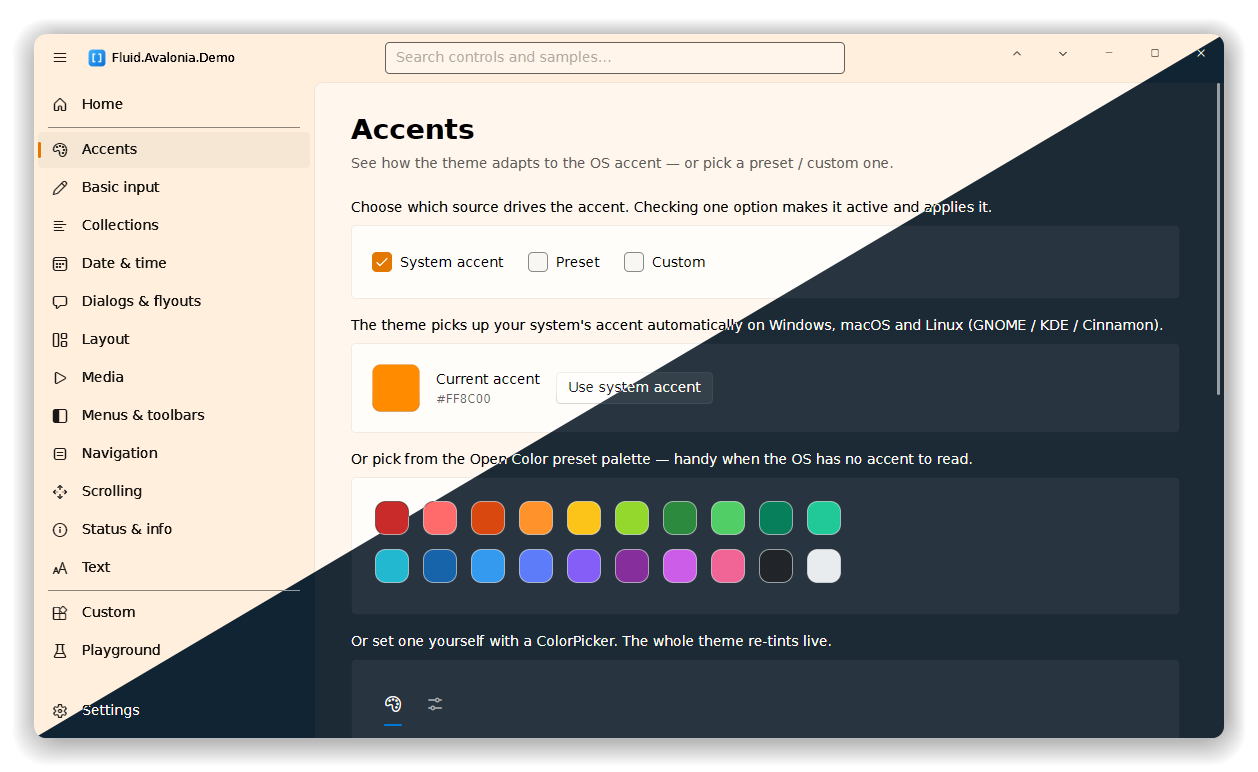Open the Home page icon
Image resolution: width=1258 pixels, height=772 pixels.
[60, 104]
